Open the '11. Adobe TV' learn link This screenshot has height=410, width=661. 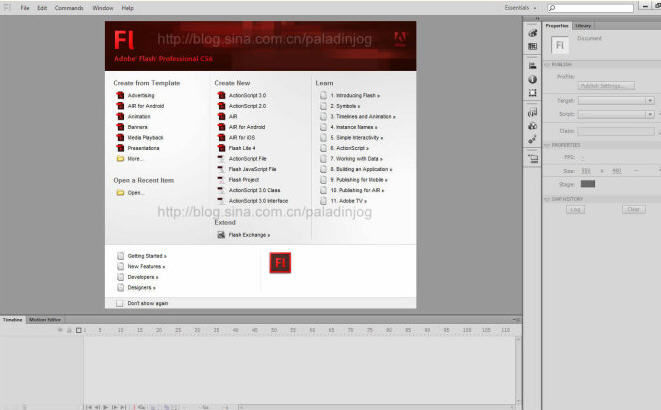click(348, 201)
